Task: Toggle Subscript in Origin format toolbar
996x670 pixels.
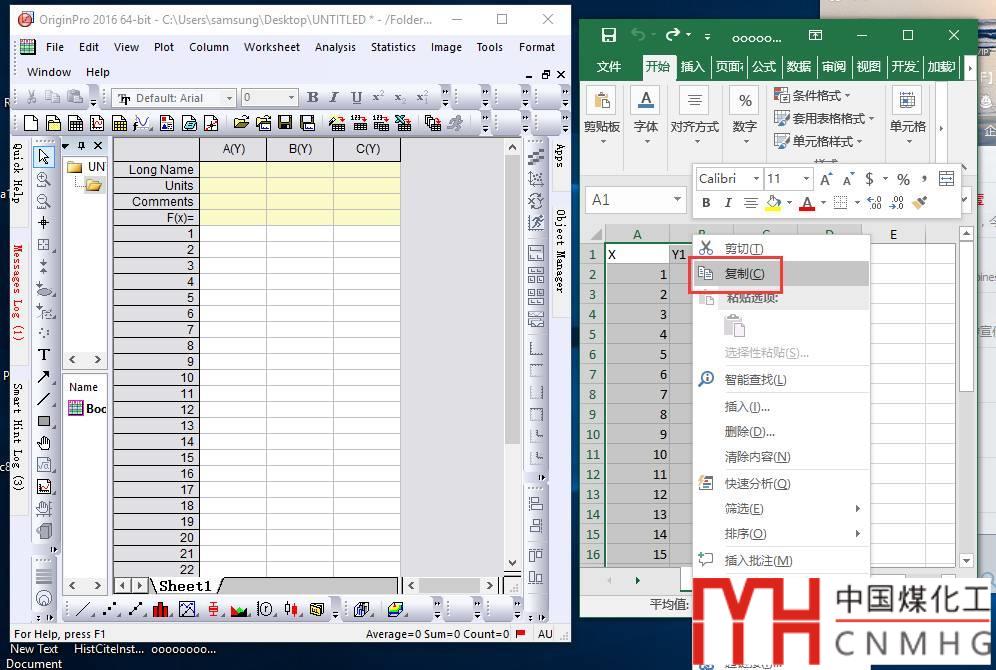Action: coord(400,97)
